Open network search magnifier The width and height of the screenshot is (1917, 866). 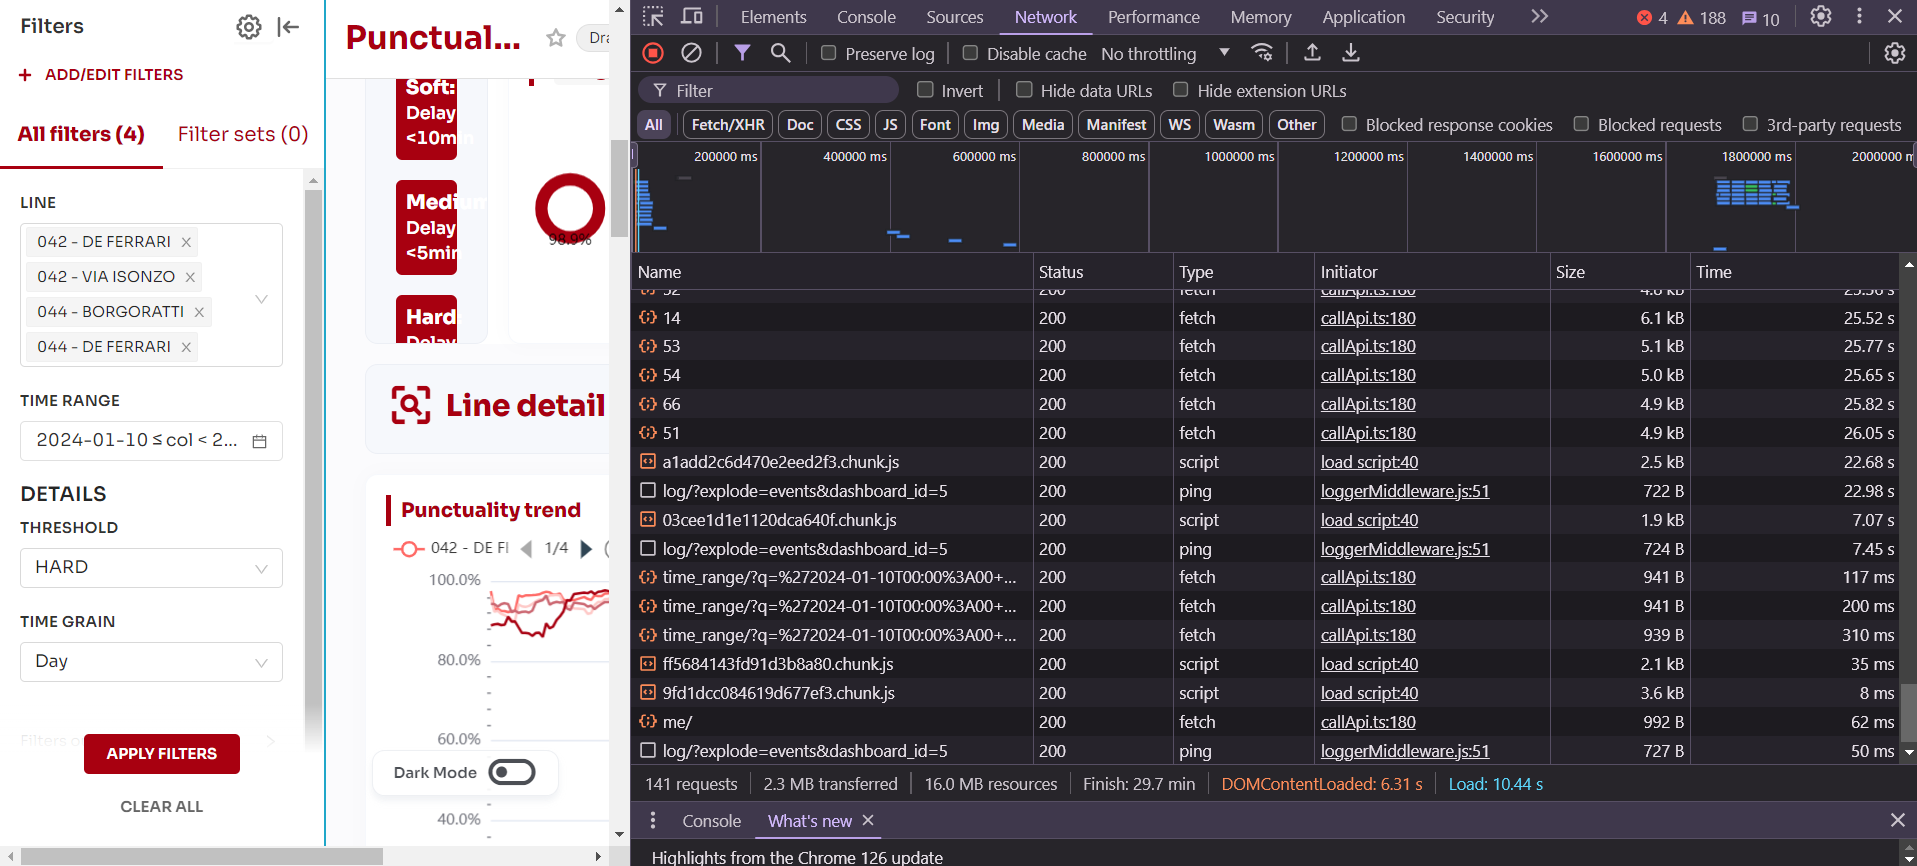780,53
